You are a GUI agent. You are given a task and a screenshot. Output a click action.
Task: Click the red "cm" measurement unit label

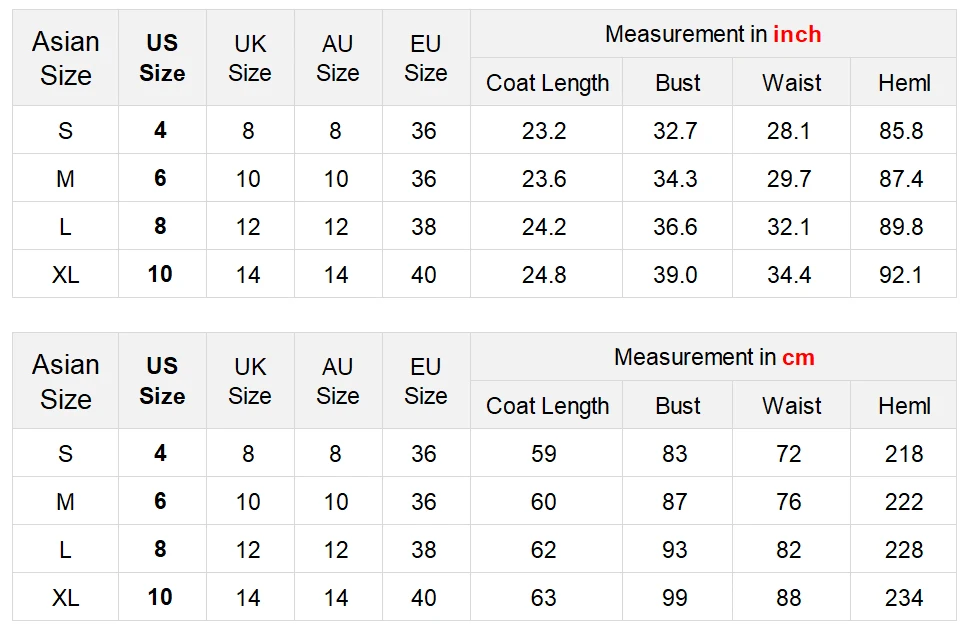click(x=798, y=357)
